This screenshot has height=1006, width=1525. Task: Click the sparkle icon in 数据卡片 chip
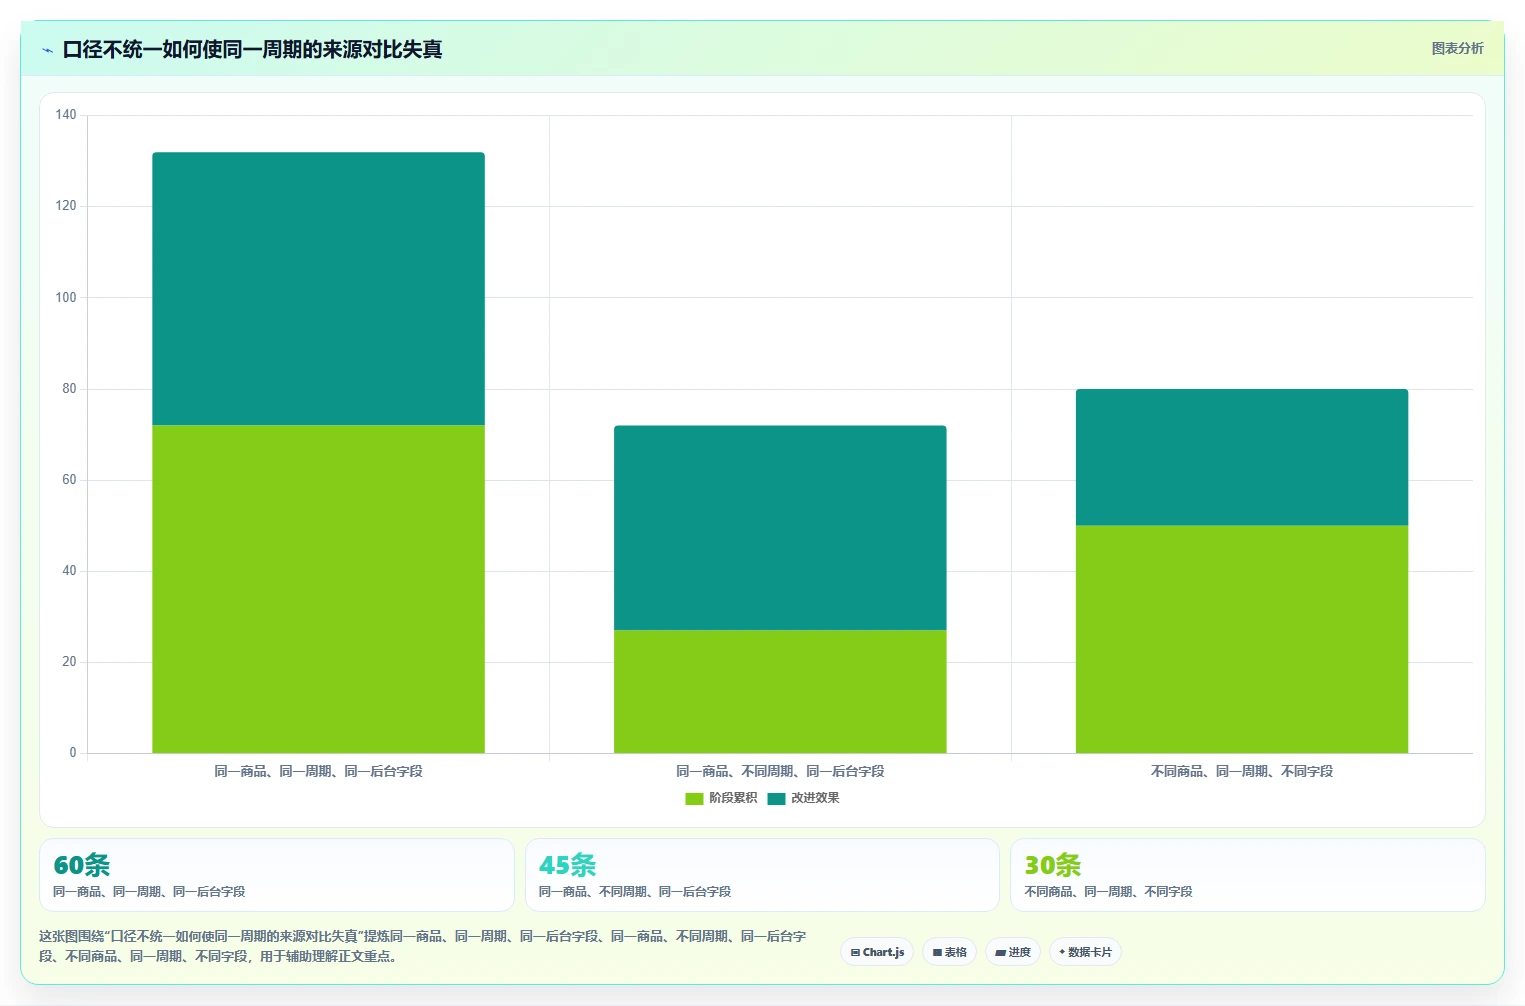point(1062,952)
